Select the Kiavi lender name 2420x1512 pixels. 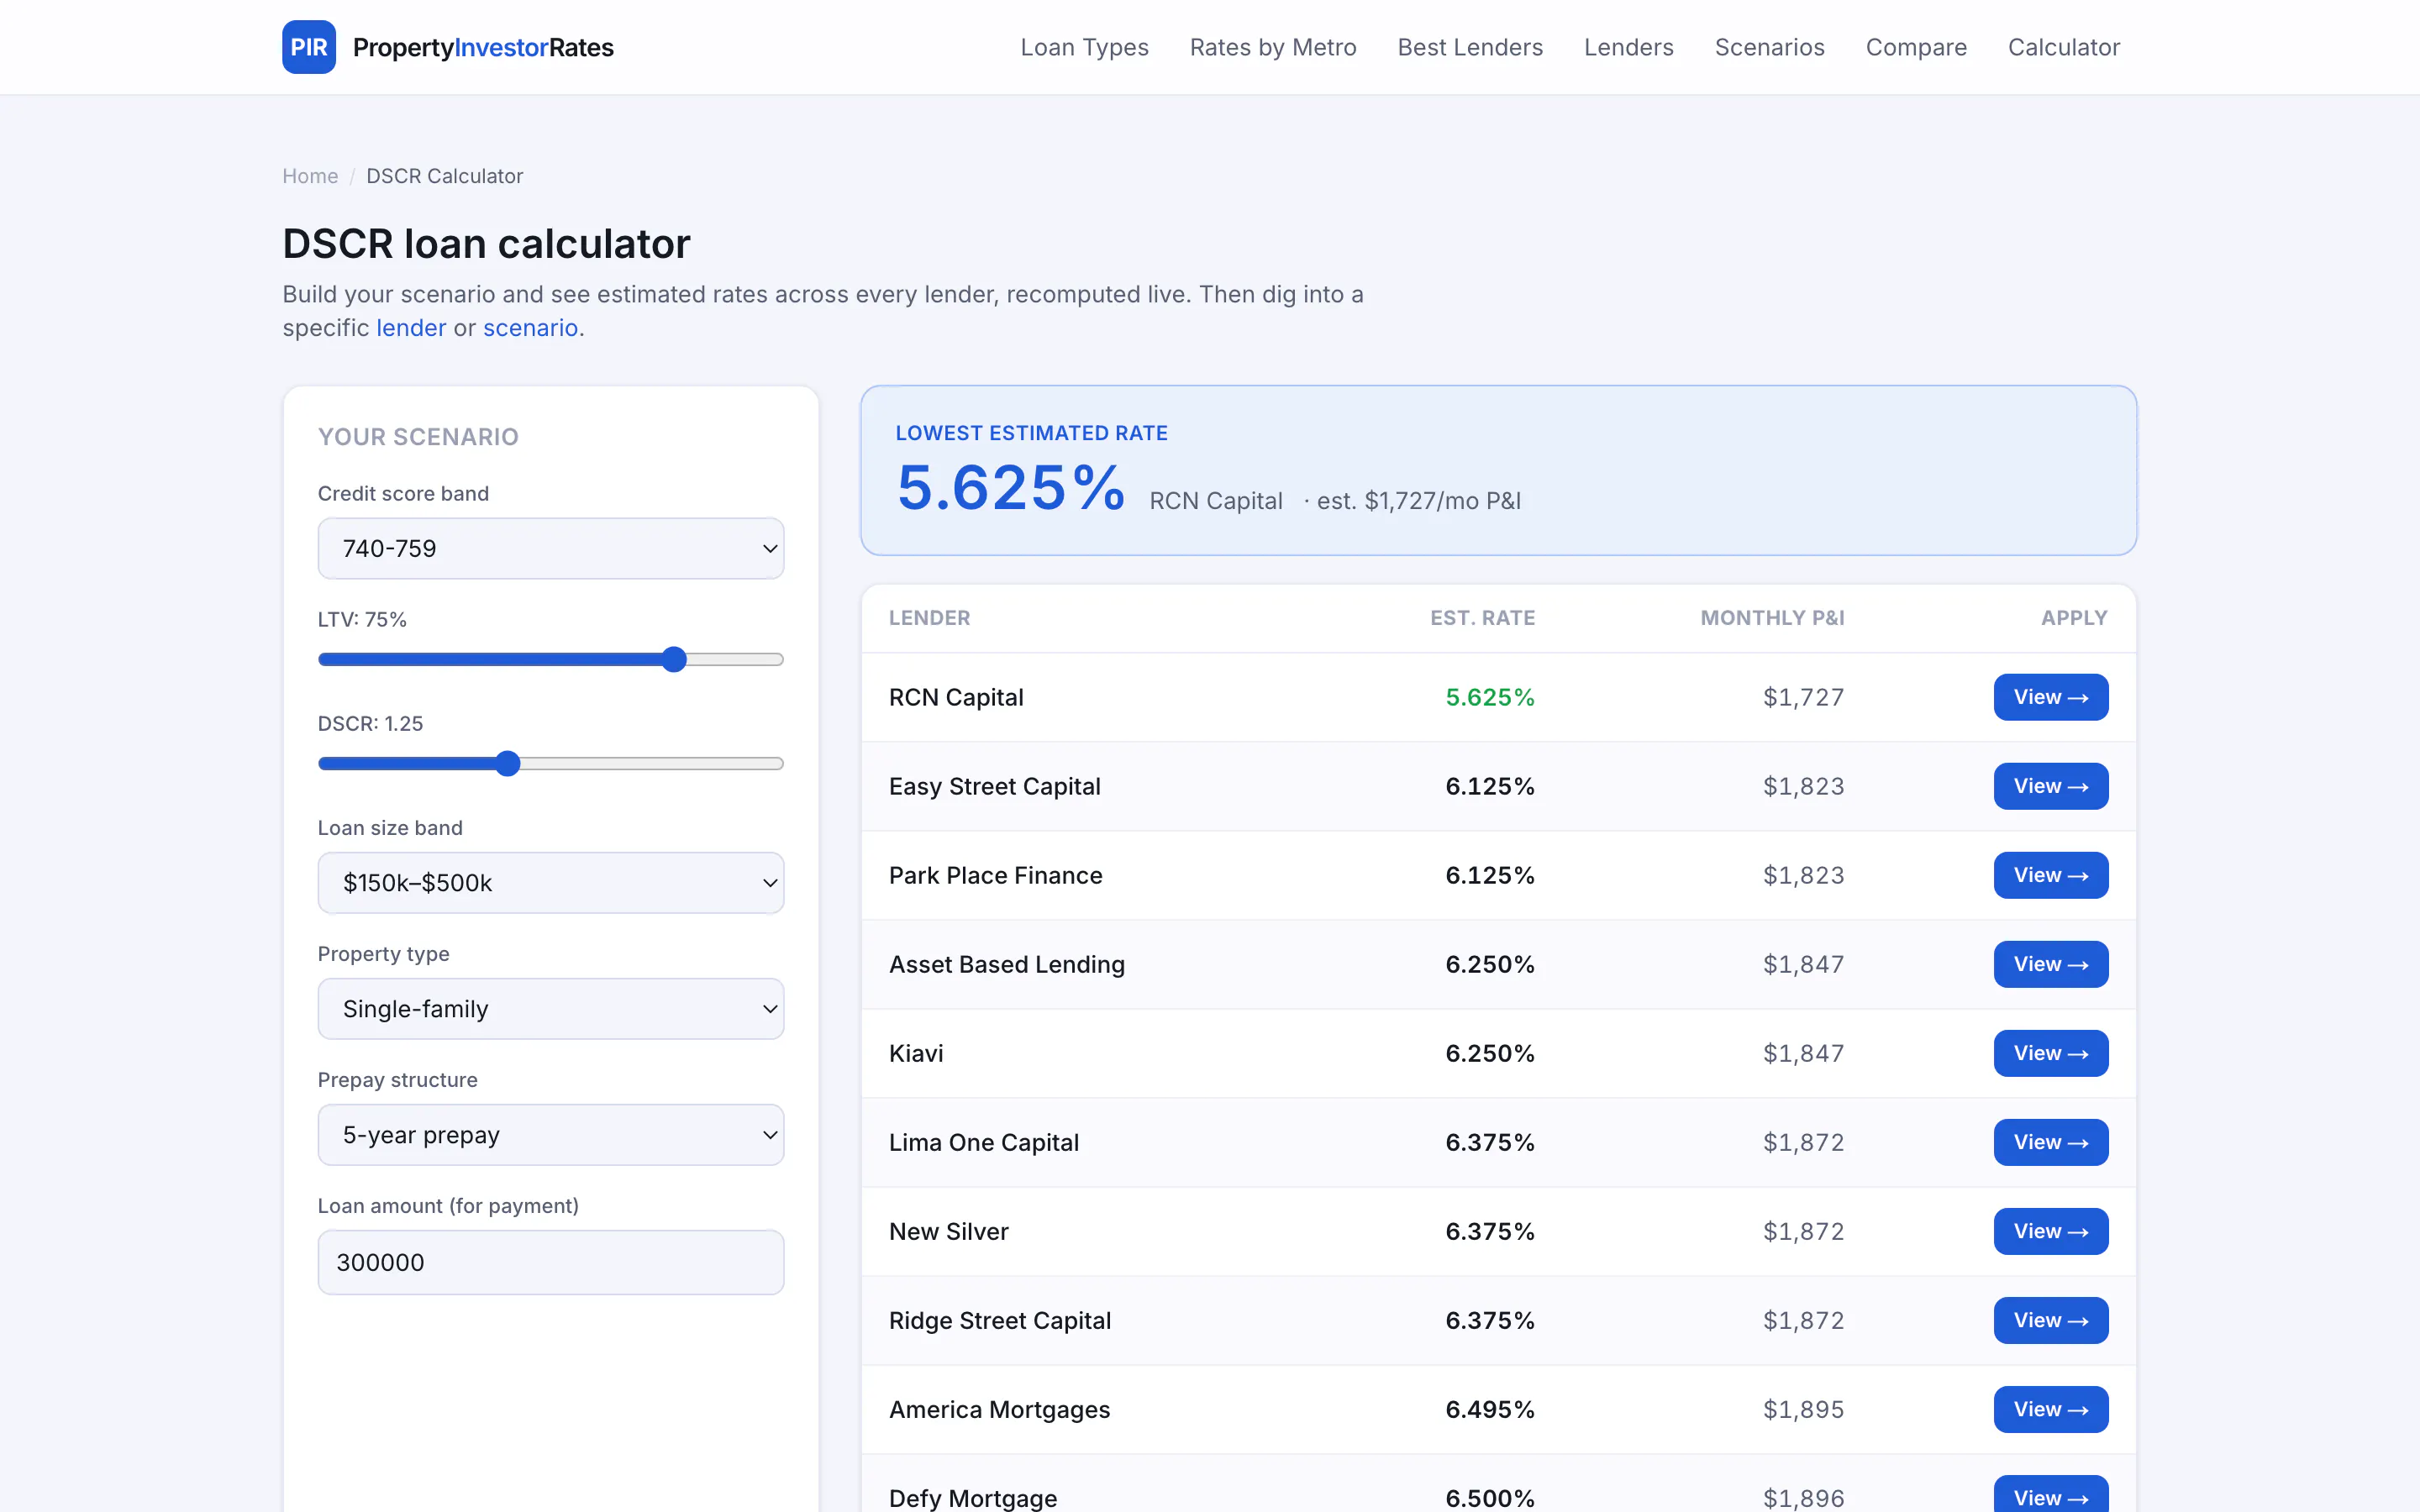(916, 1053)
